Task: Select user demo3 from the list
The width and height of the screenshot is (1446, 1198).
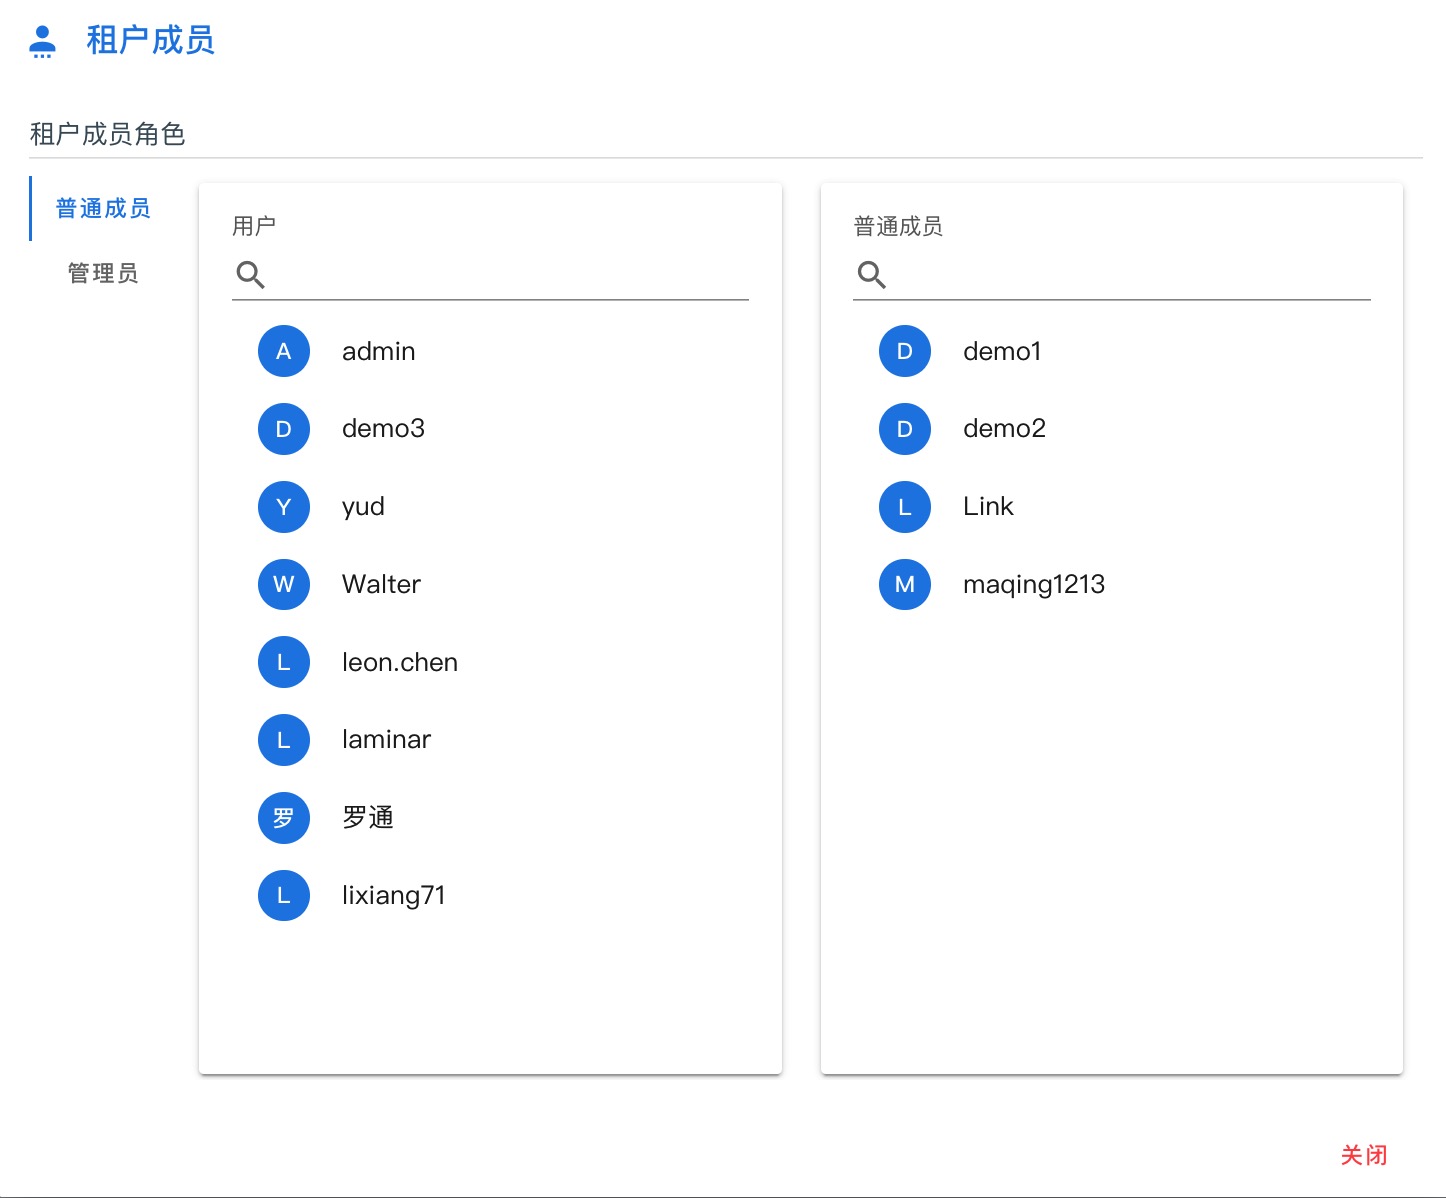Action: click(x=490, y=429)
